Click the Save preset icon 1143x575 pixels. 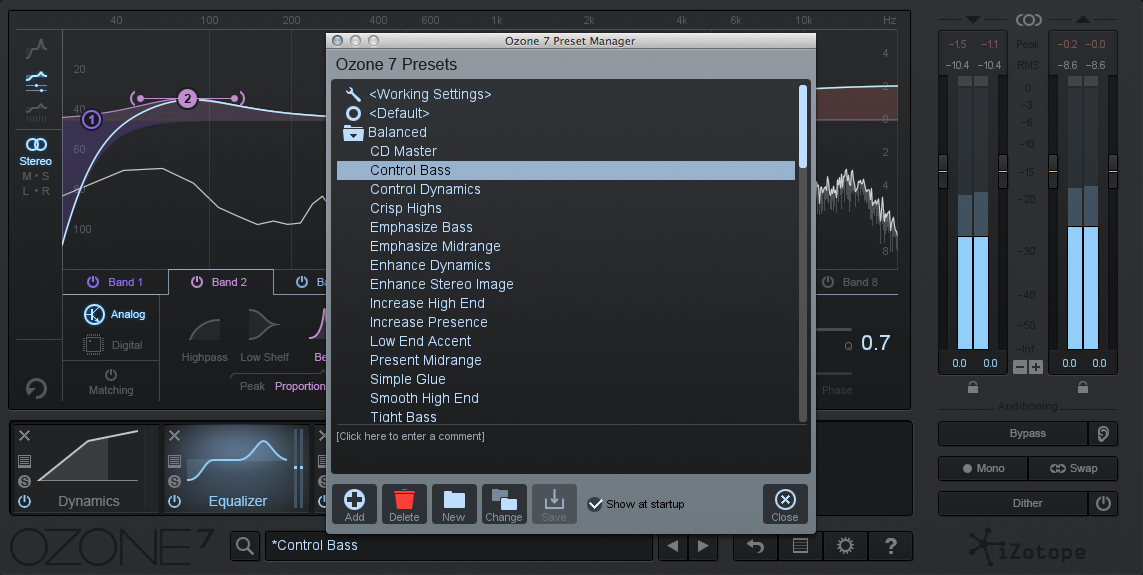[554, 504]
